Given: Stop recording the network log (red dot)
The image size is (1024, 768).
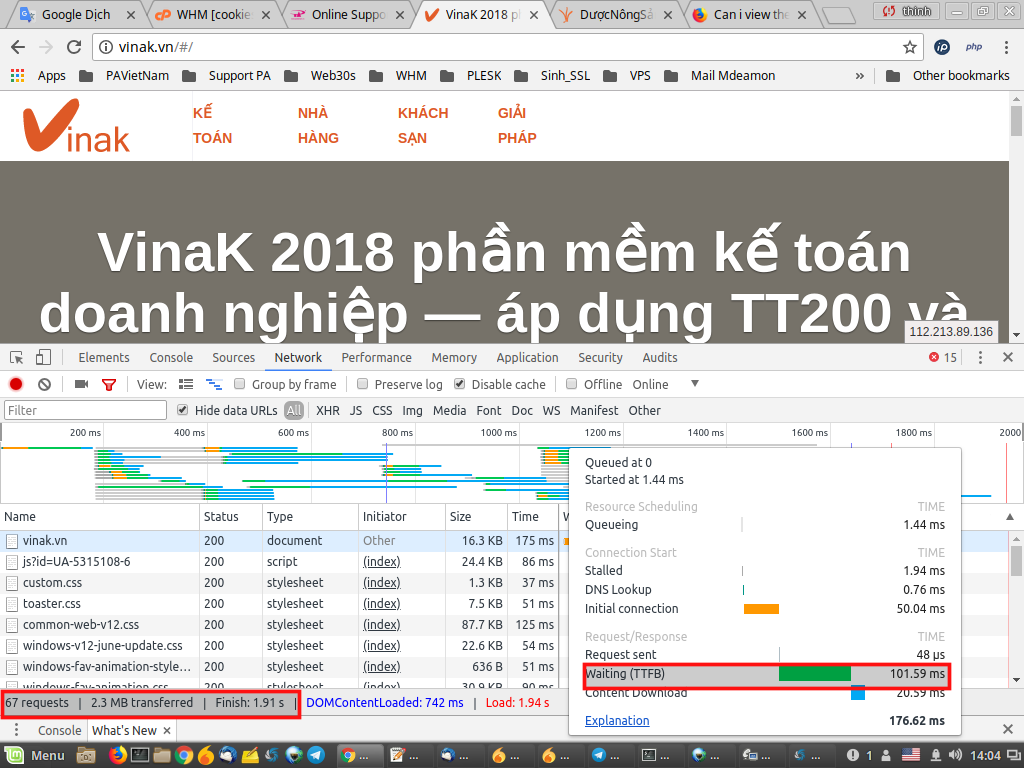Looking at the screenshot, I should click(x=16, y=384).
